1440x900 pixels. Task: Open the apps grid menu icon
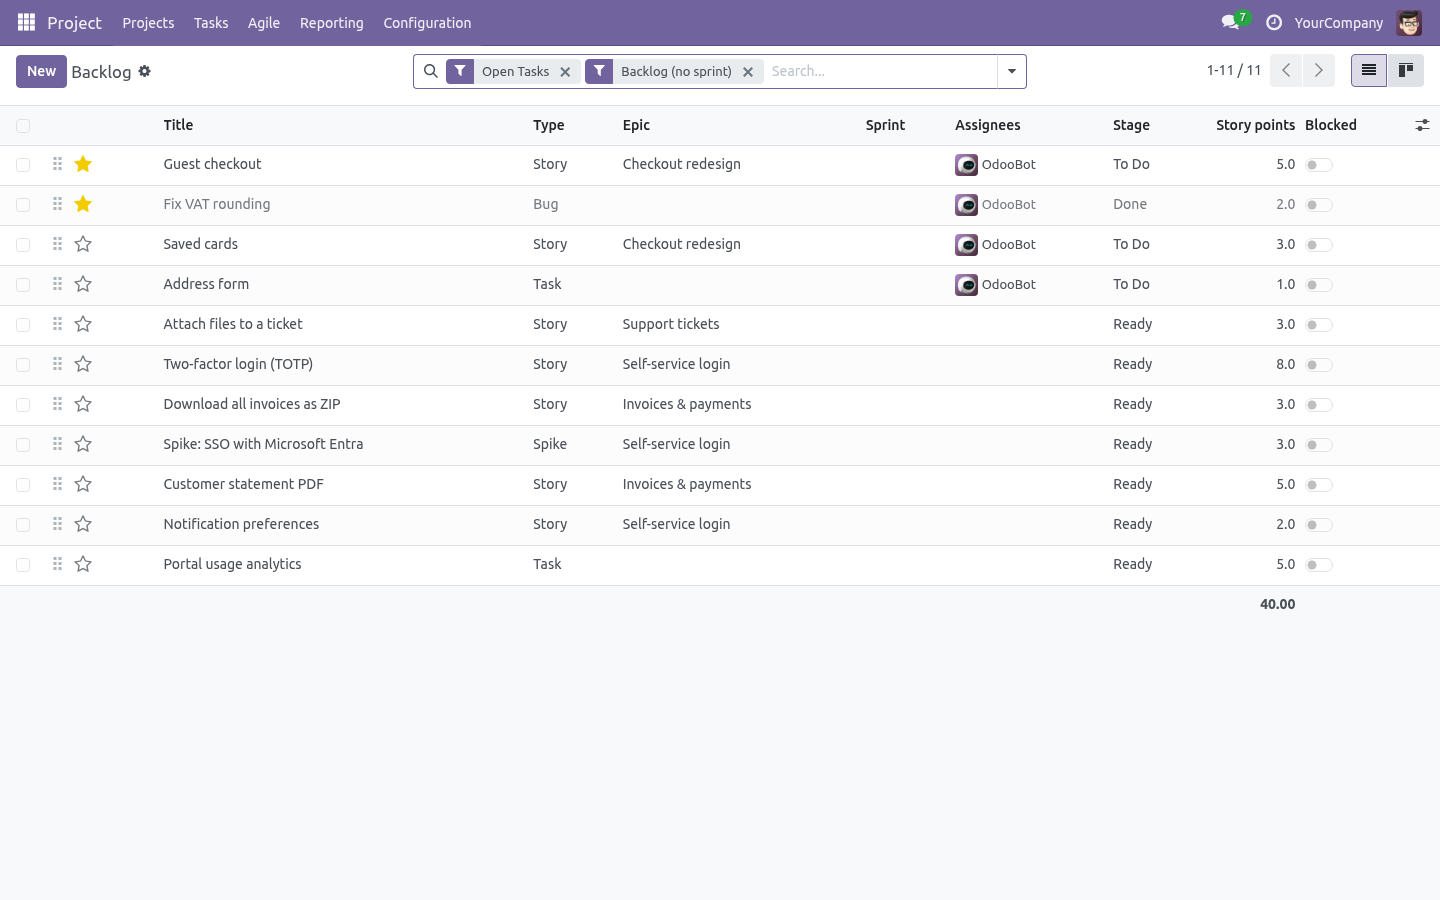27,22
